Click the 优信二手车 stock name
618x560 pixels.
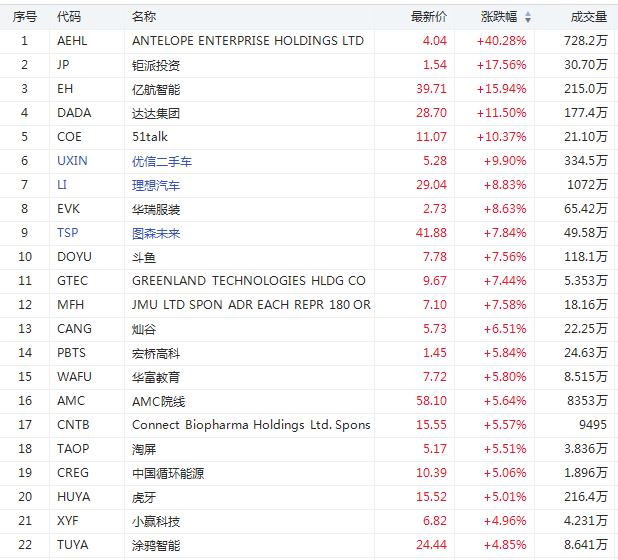click(162, 161)
